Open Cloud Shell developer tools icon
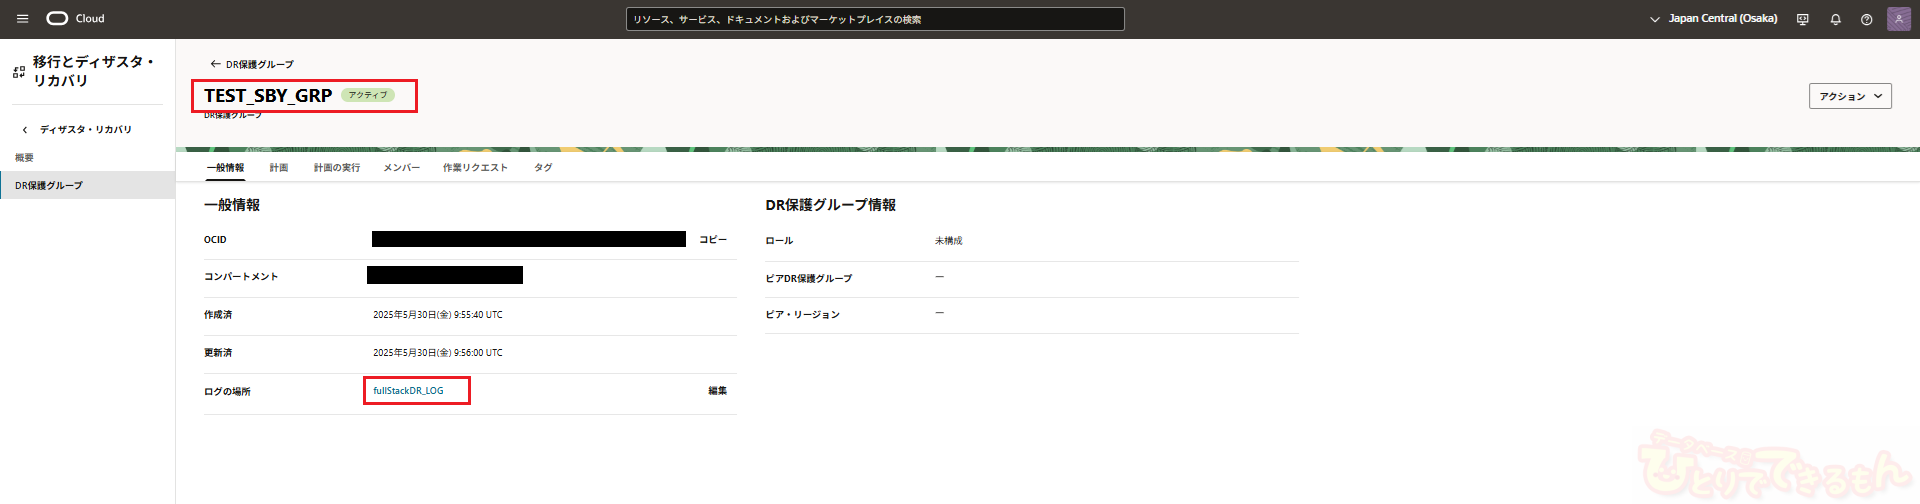The width and height of the screenshot is (1920, 504). (x=1802, y=19)
